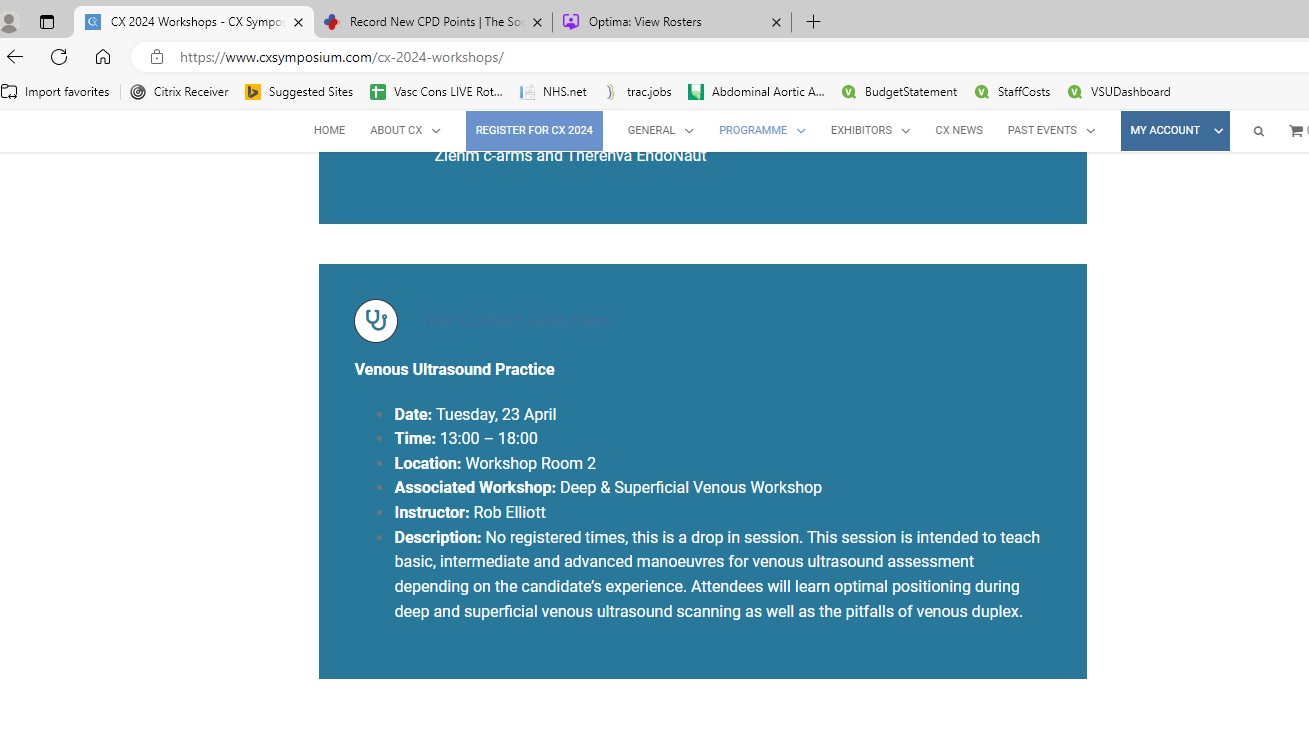Viewport: 1309px width, 733px height.
Task: Expand the ABOUT CX dropdown menu
Action: [x=404, y=131]
